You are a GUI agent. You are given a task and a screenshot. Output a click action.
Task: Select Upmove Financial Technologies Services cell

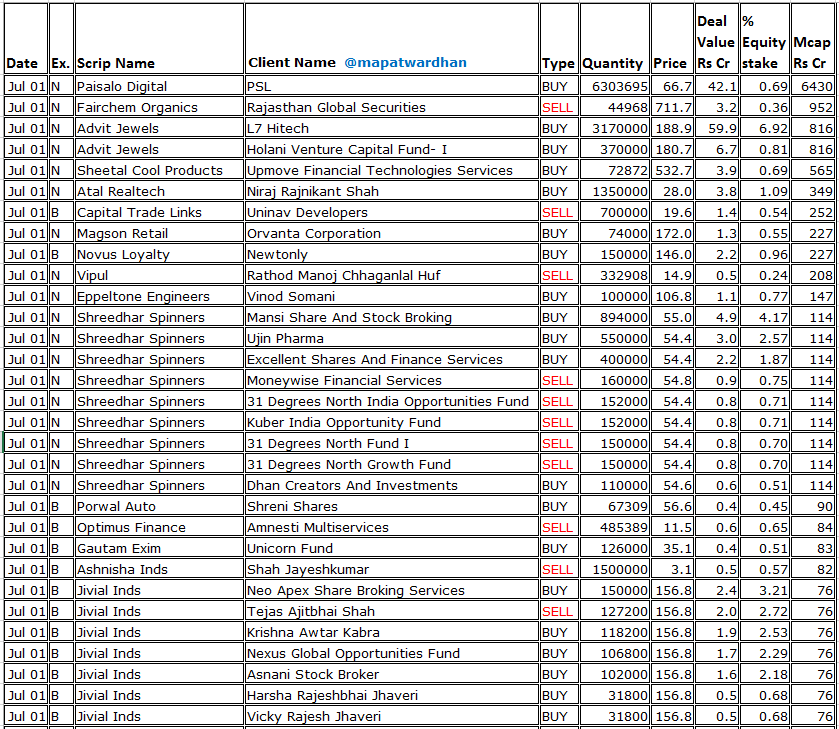point(392,170)
